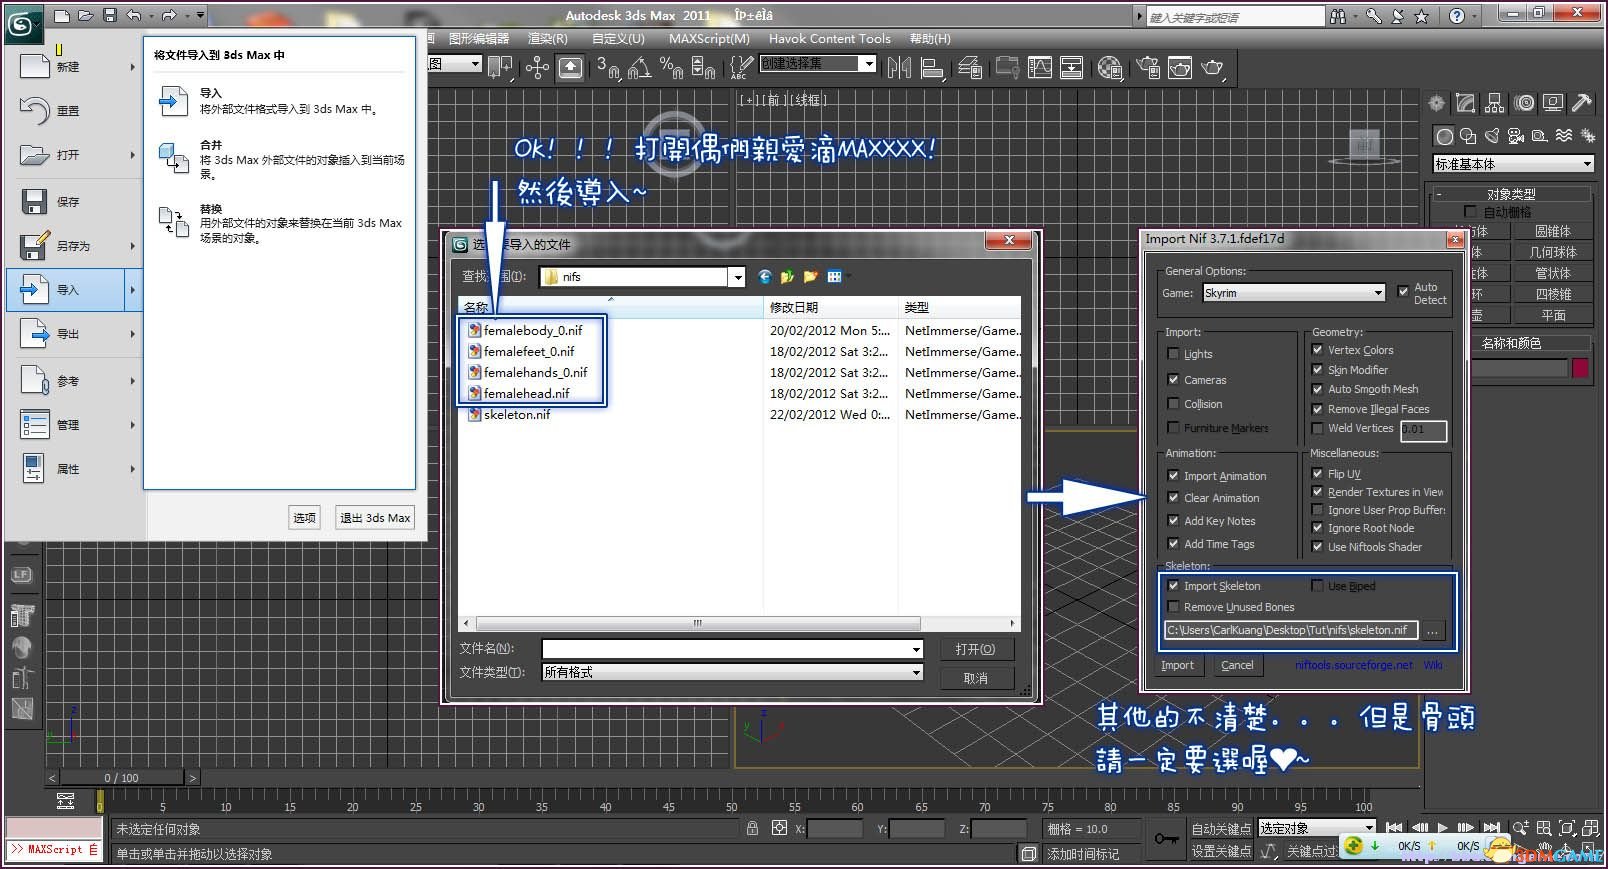Enable the Remove Unused Bones checkbox
1608x869 pixels.
1173,606
